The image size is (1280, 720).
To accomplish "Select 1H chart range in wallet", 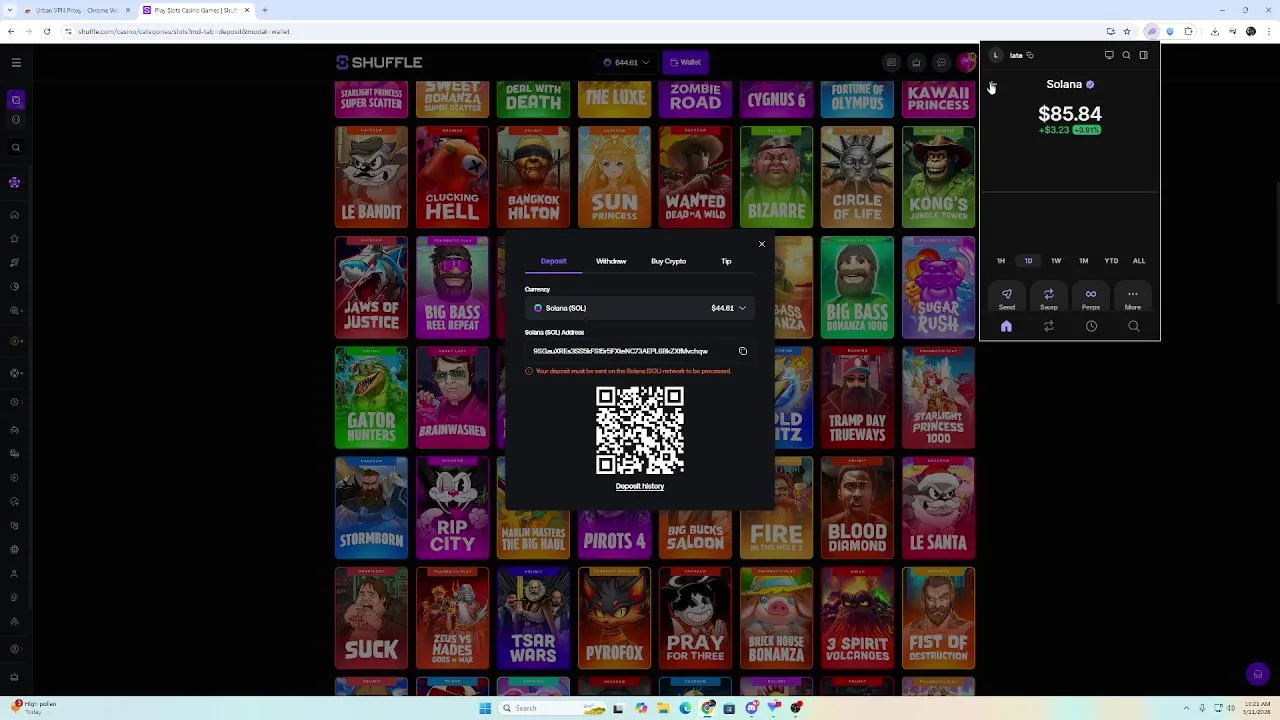I will (x=1001, y=261).
